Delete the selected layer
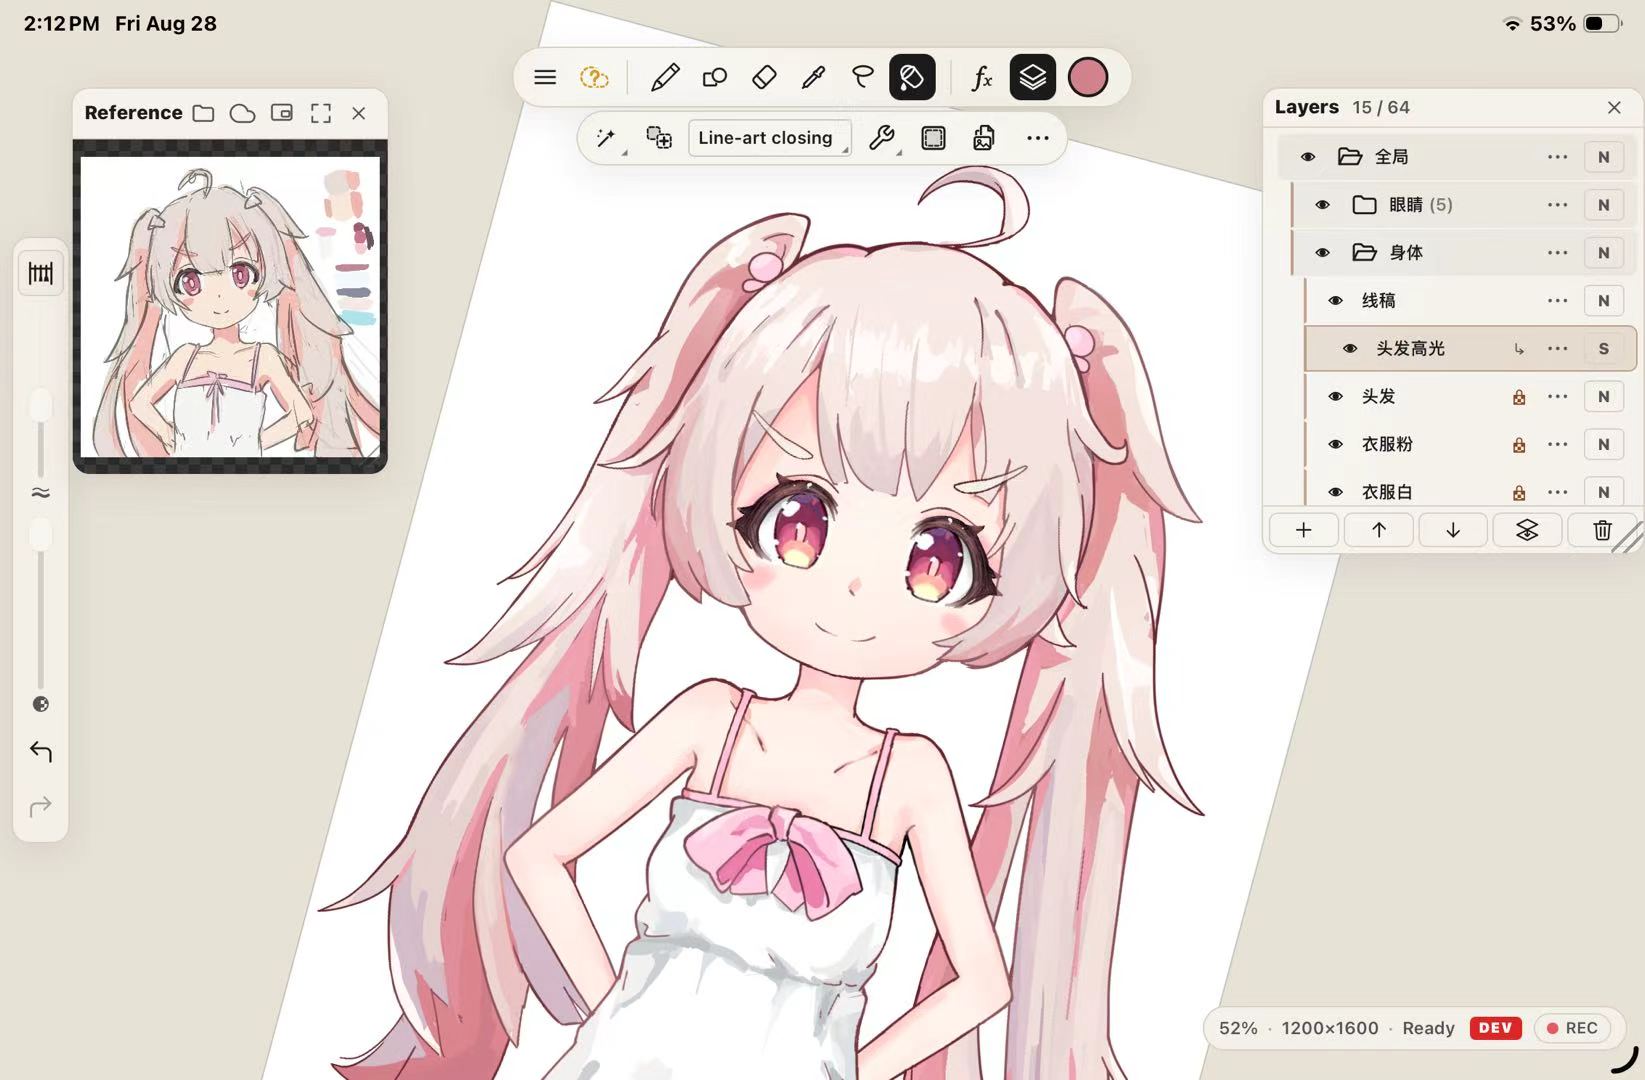This screenshot has width=1645, height=1080. coord(1602,530)
